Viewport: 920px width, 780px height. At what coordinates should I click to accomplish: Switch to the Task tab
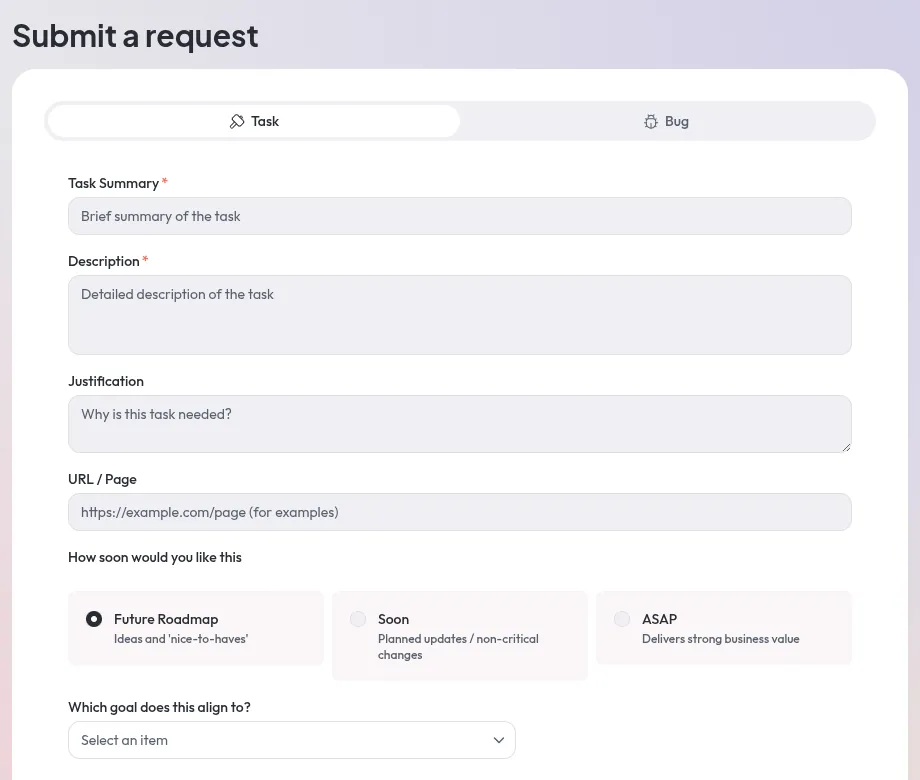coord(253,121)
